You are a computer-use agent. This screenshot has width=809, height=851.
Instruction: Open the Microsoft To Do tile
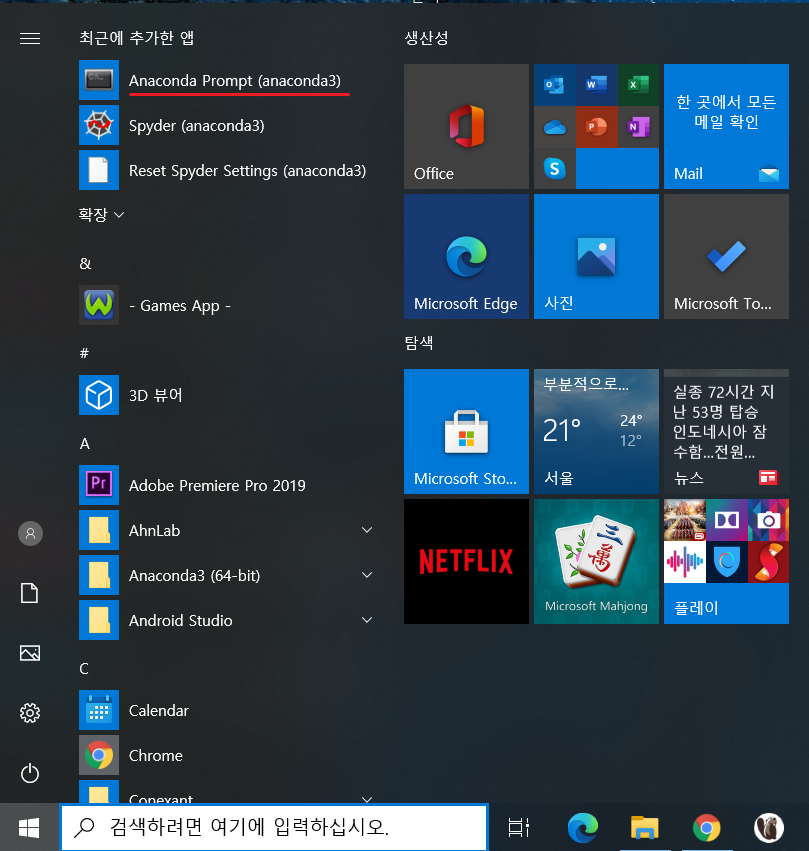coord(726,256)
